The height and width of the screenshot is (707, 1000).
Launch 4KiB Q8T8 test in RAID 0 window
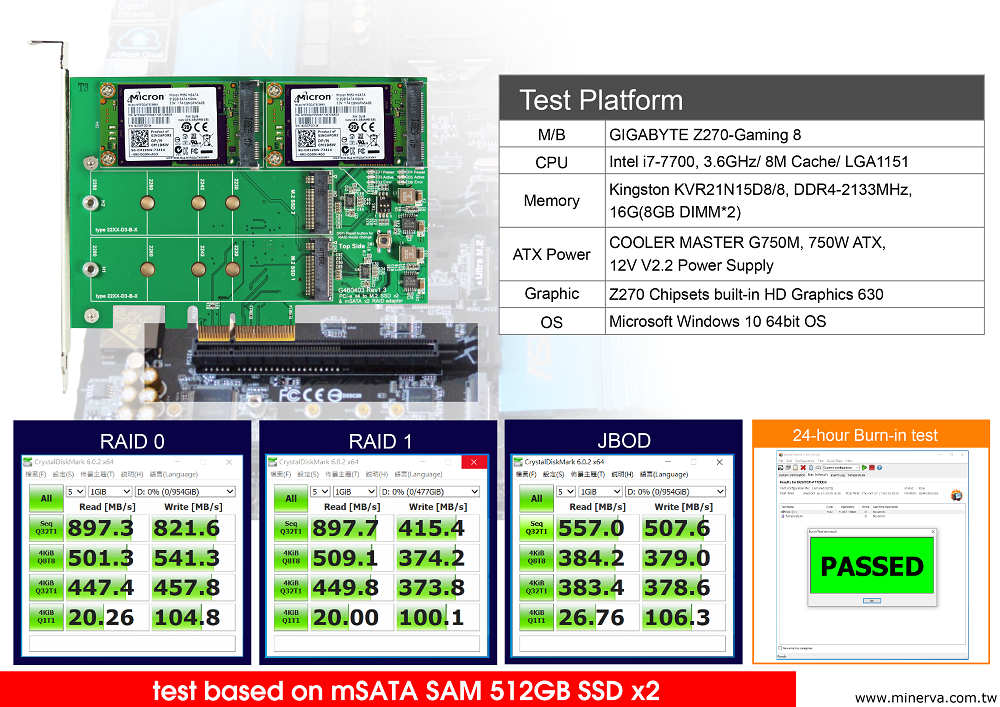(46, 558)
